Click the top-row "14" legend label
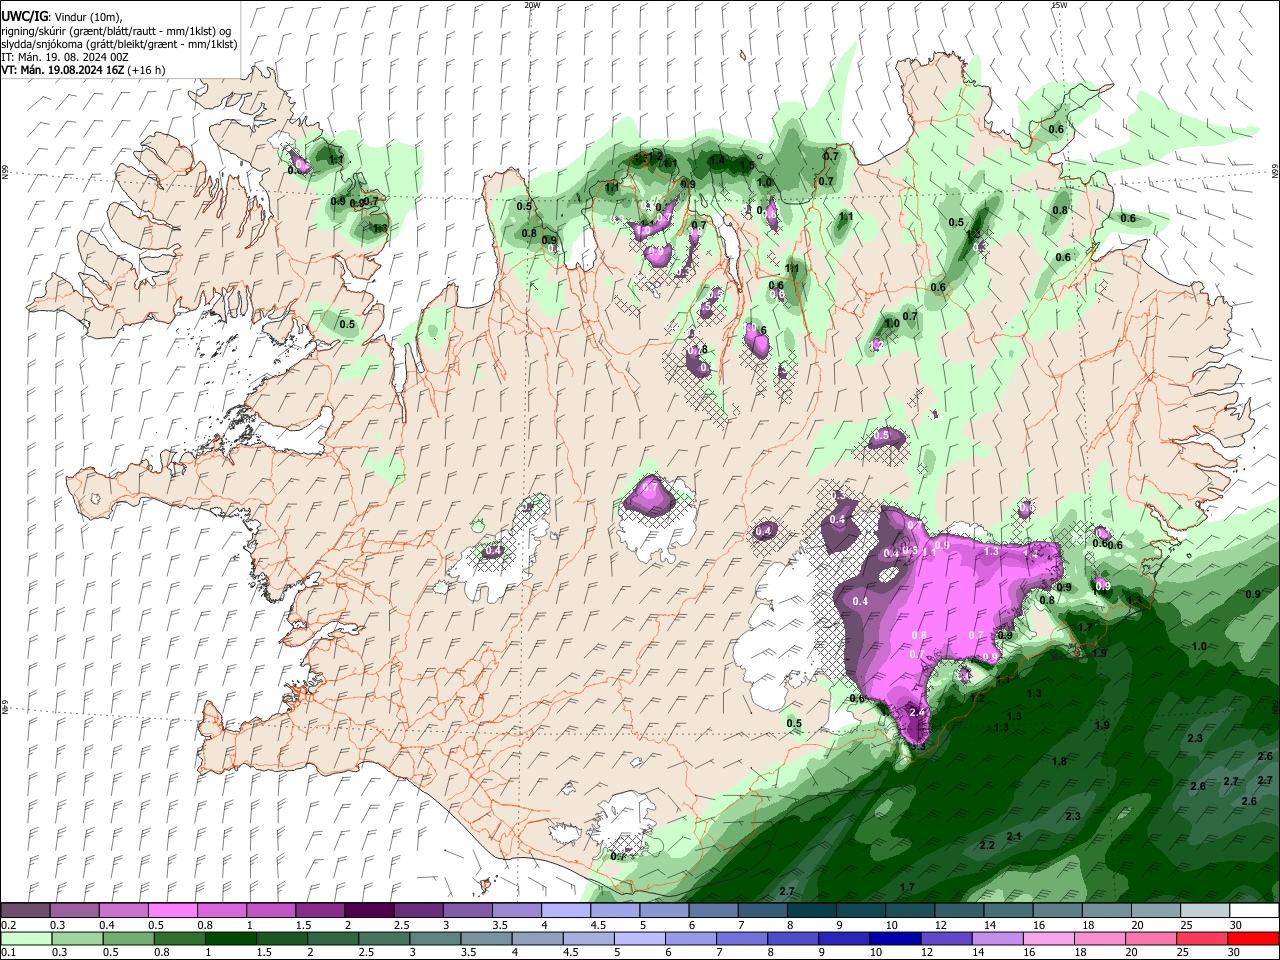Viewport: 1280px width, 960px height. coord(990,925)
